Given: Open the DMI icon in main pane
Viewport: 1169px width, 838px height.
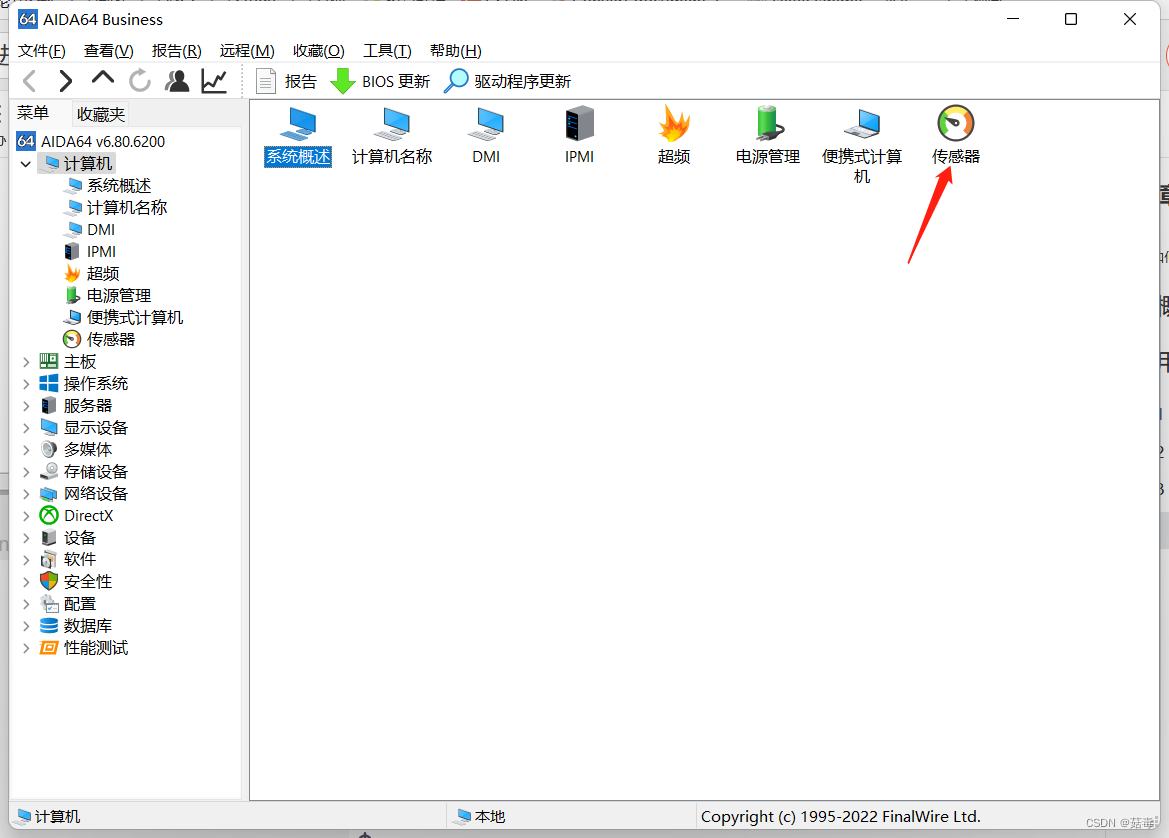Looking at the screenshot, I should pyautogui.click(x=486, y=136).
